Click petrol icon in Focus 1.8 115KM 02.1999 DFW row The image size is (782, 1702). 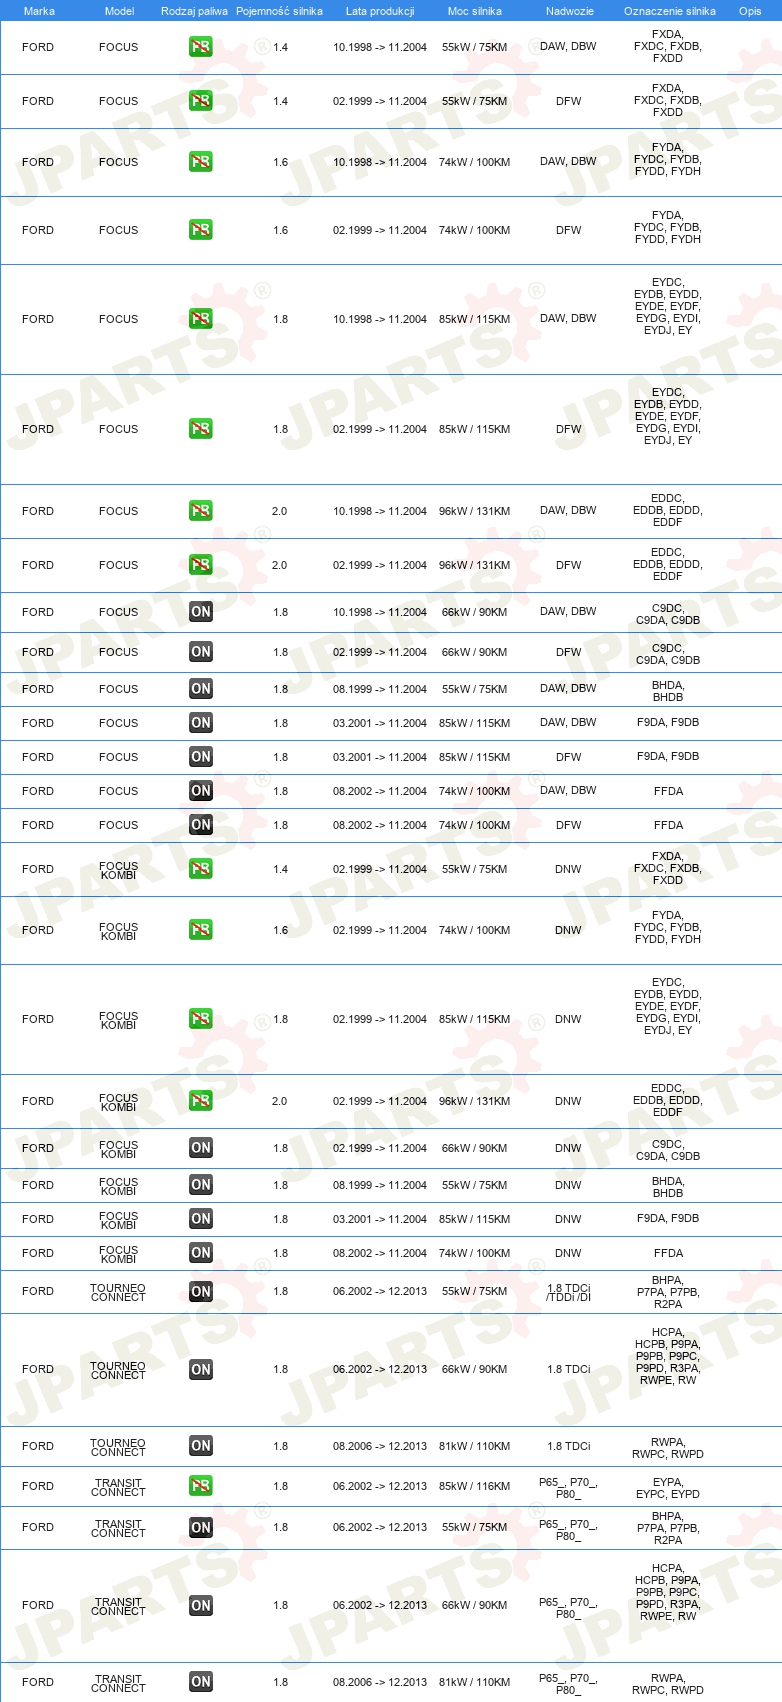(x=200, y=429)
